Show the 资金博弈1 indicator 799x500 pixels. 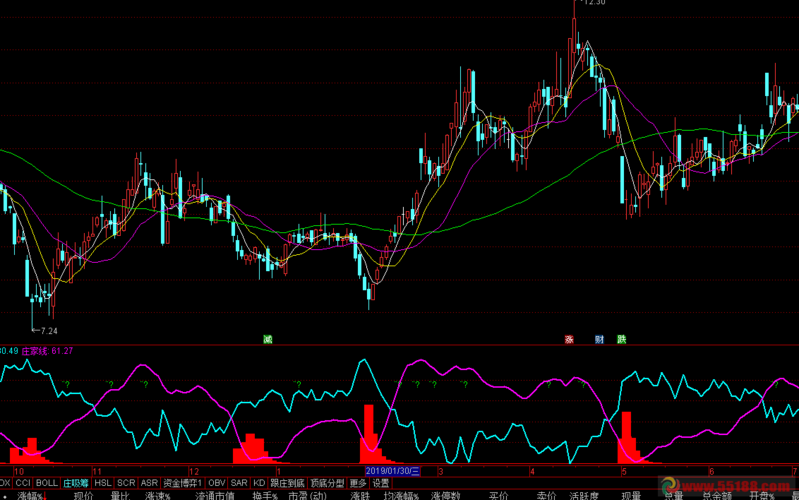[183, 482]
